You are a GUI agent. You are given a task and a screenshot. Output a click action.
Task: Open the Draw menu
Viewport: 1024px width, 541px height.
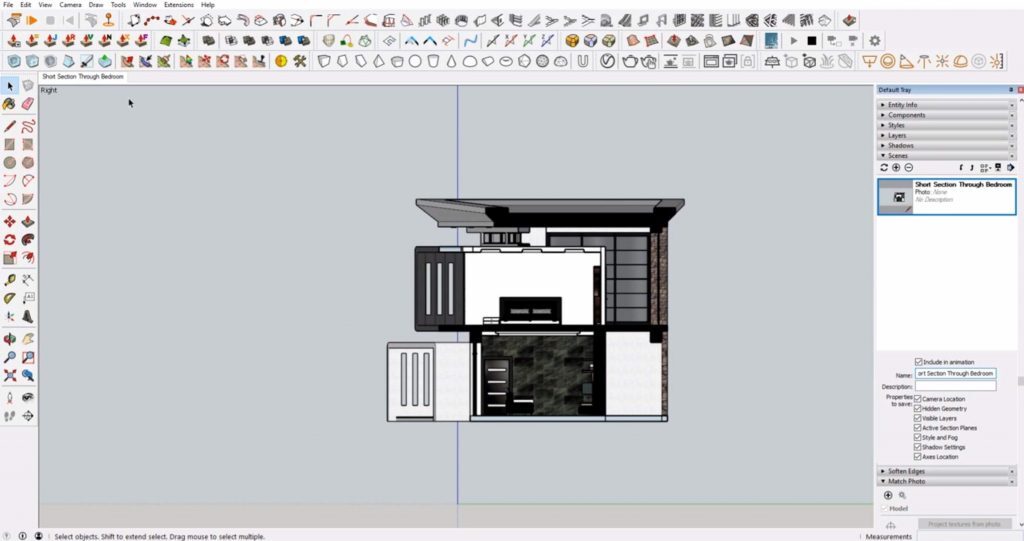[96, 5]
